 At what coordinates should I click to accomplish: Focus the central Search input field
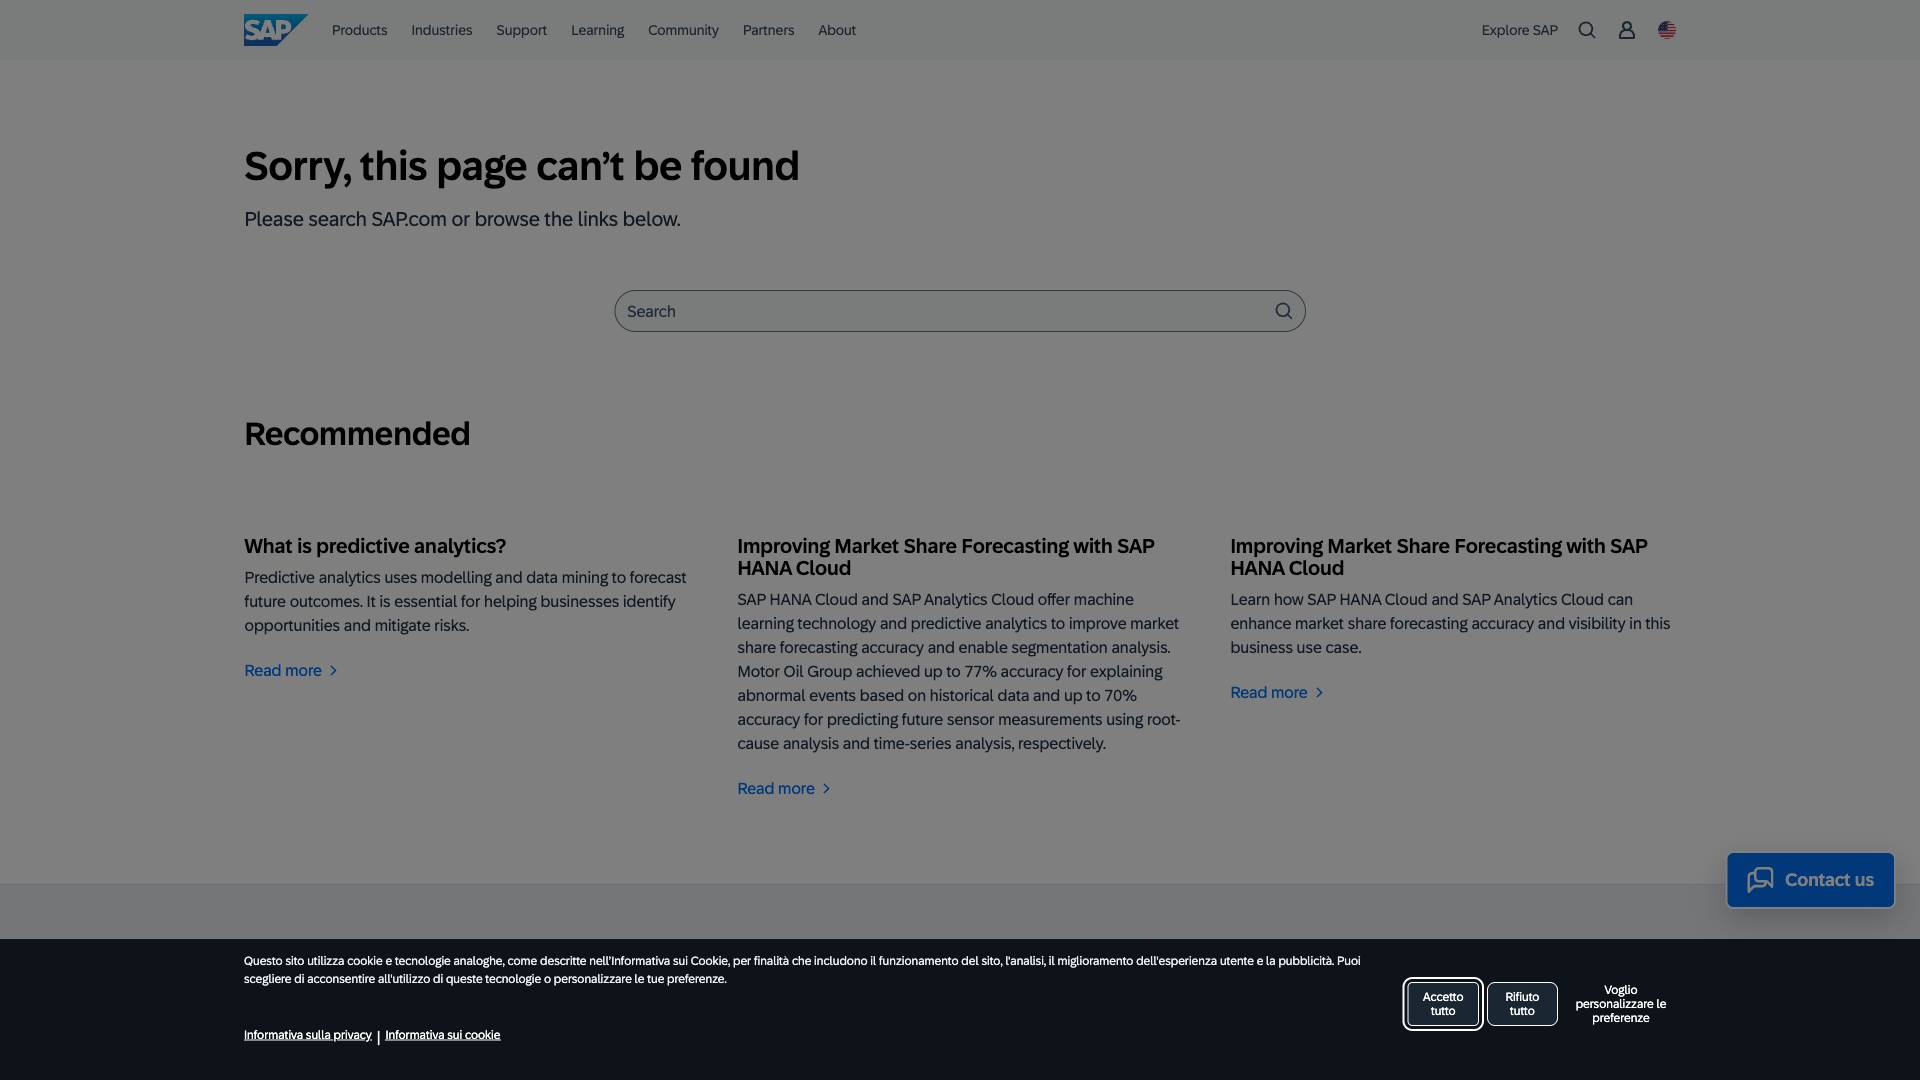click(940, 311)
